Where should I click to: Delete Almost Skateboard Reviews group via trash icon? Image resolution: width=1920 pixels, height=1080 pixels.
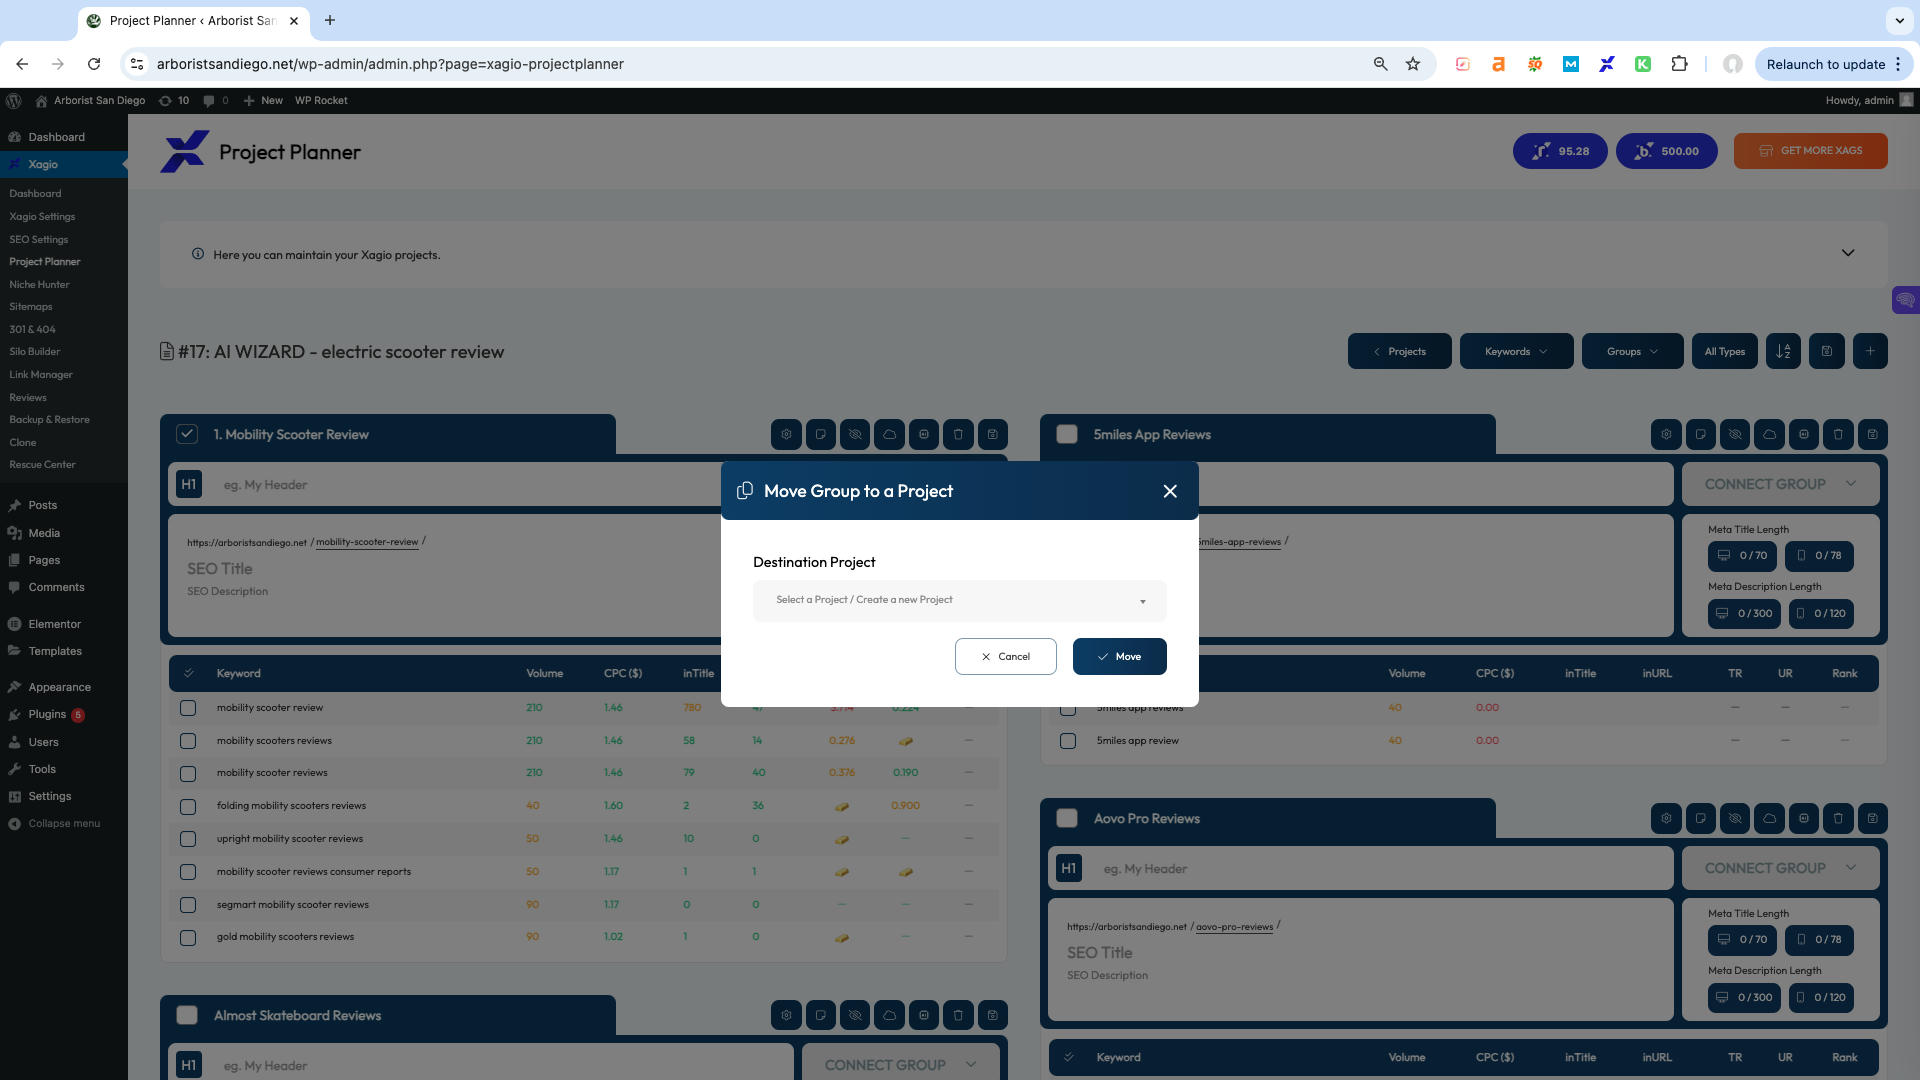[958, 1015]
